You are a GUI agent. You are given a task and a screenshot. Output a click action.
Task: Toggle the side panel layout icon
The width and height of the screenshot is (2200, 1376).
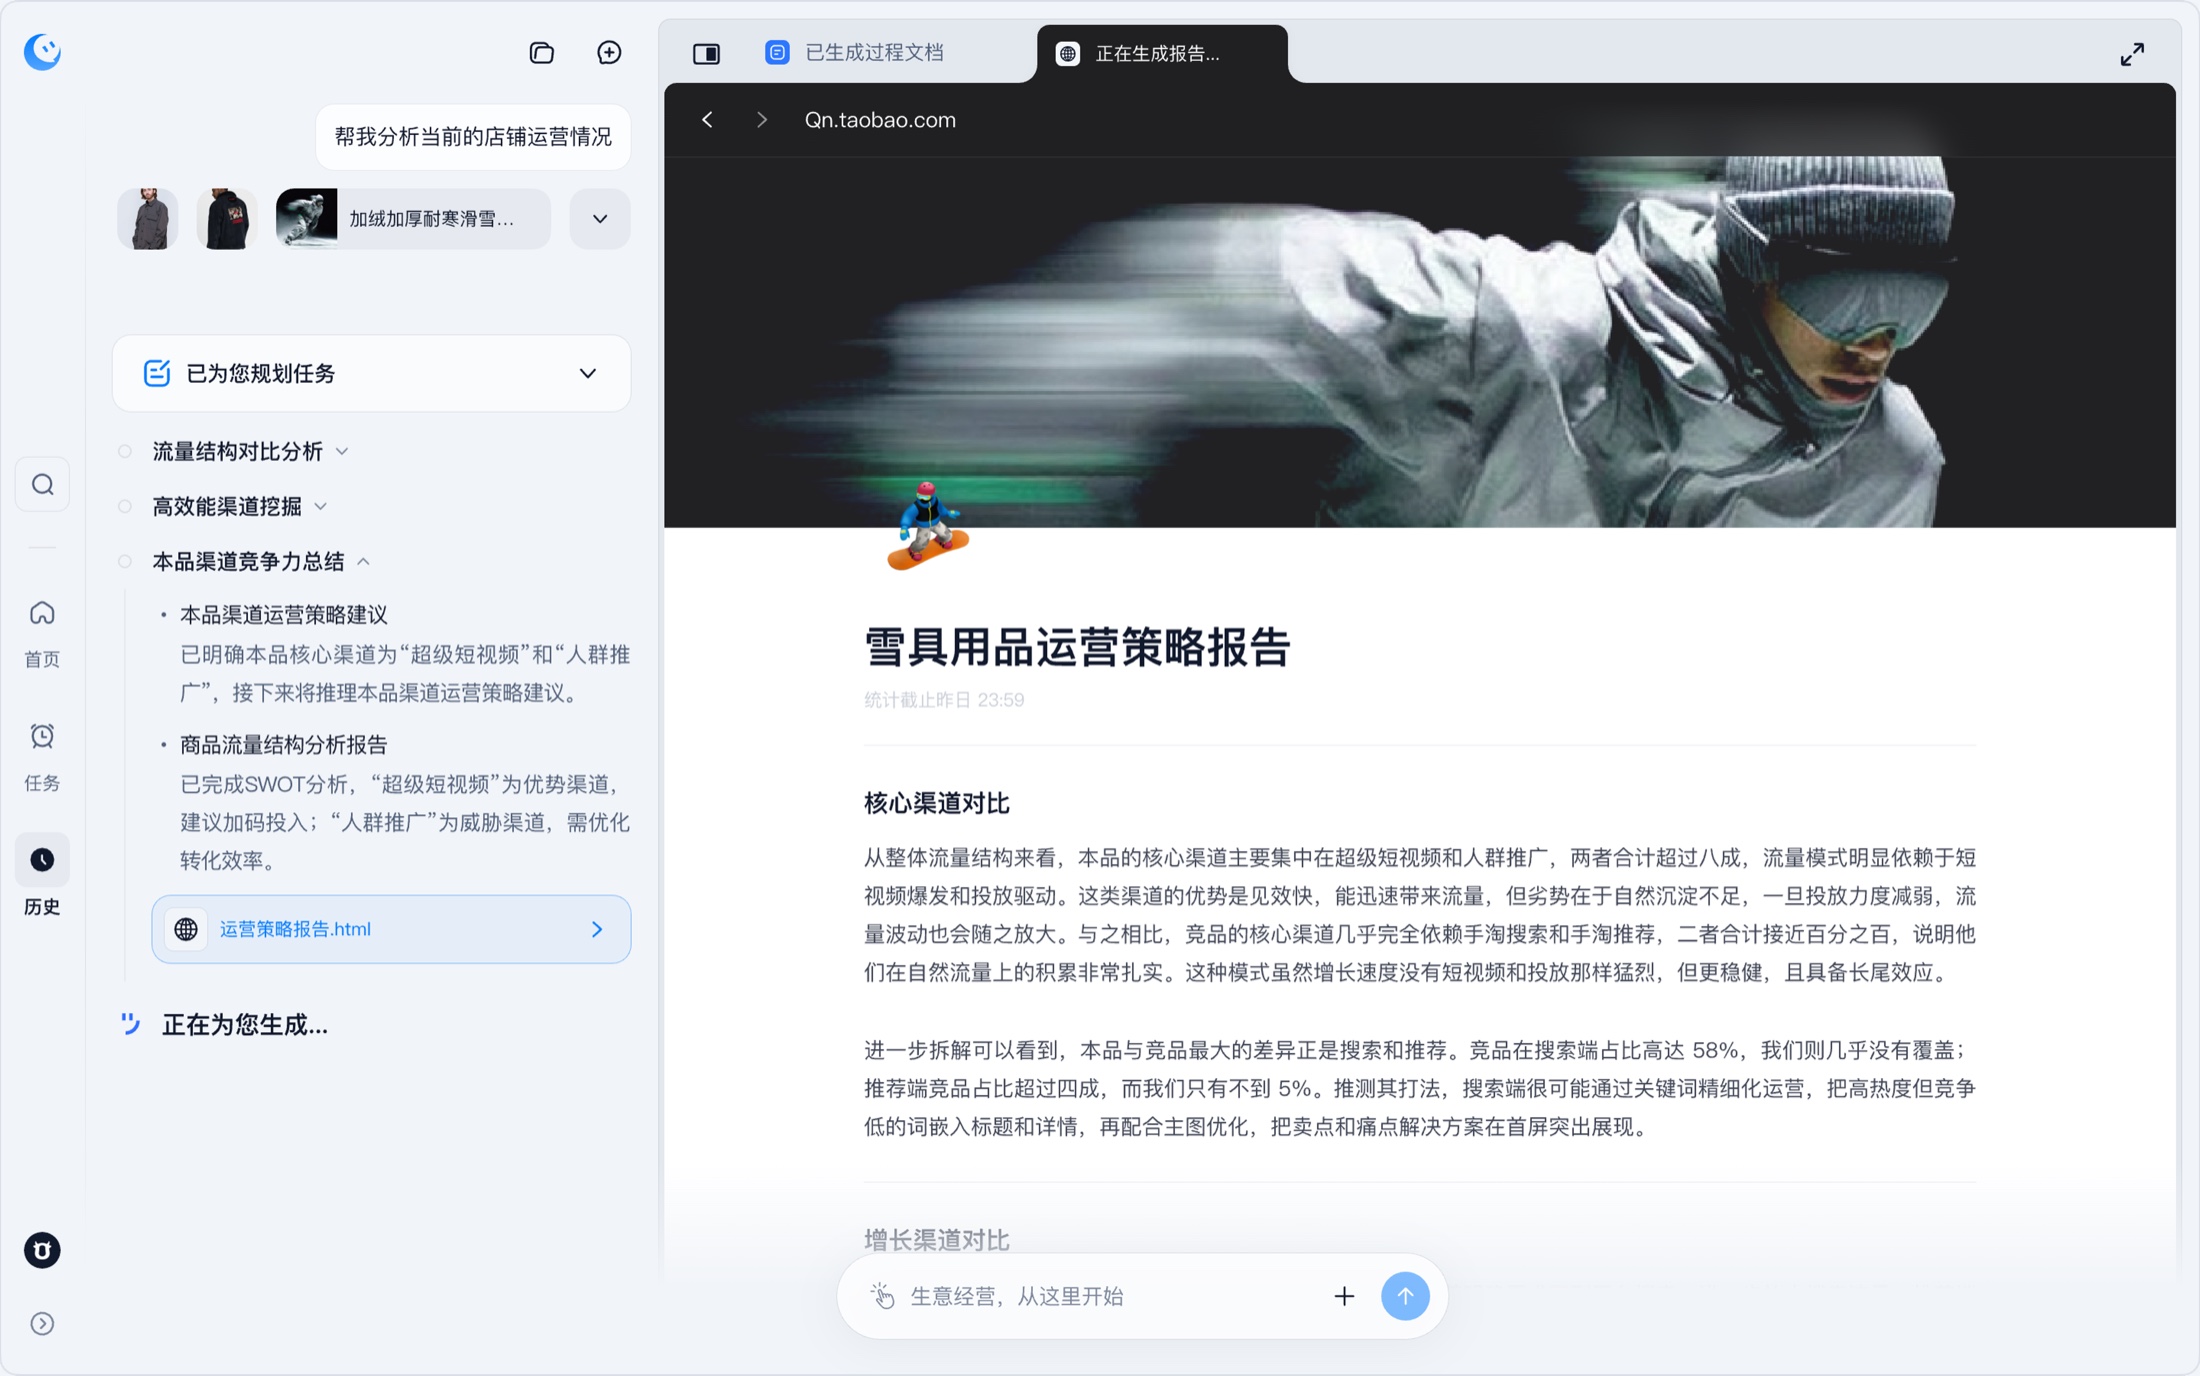click(x=706, y=53)
